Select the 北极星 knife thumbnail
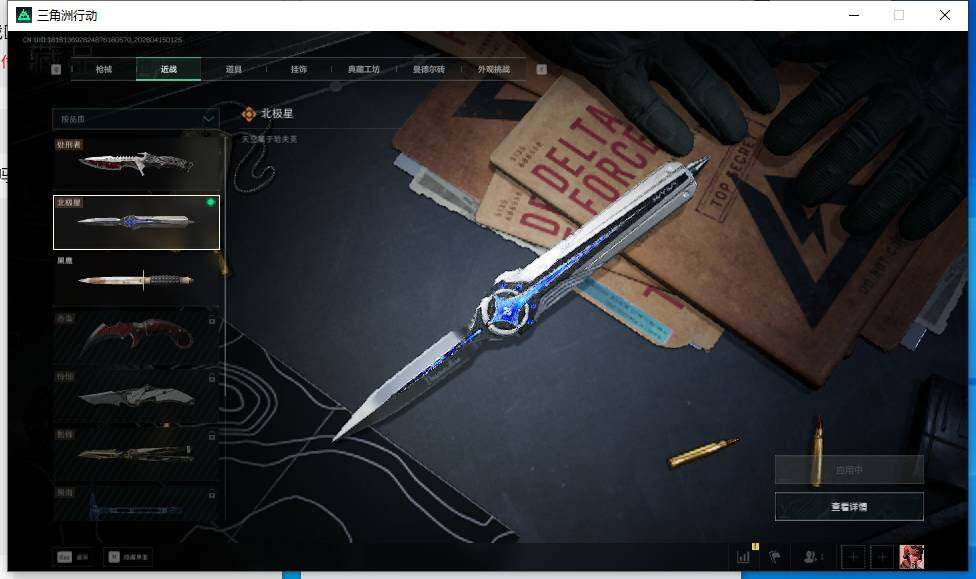The height and width of the screenshot is (579, 976). tap(136, 222)
